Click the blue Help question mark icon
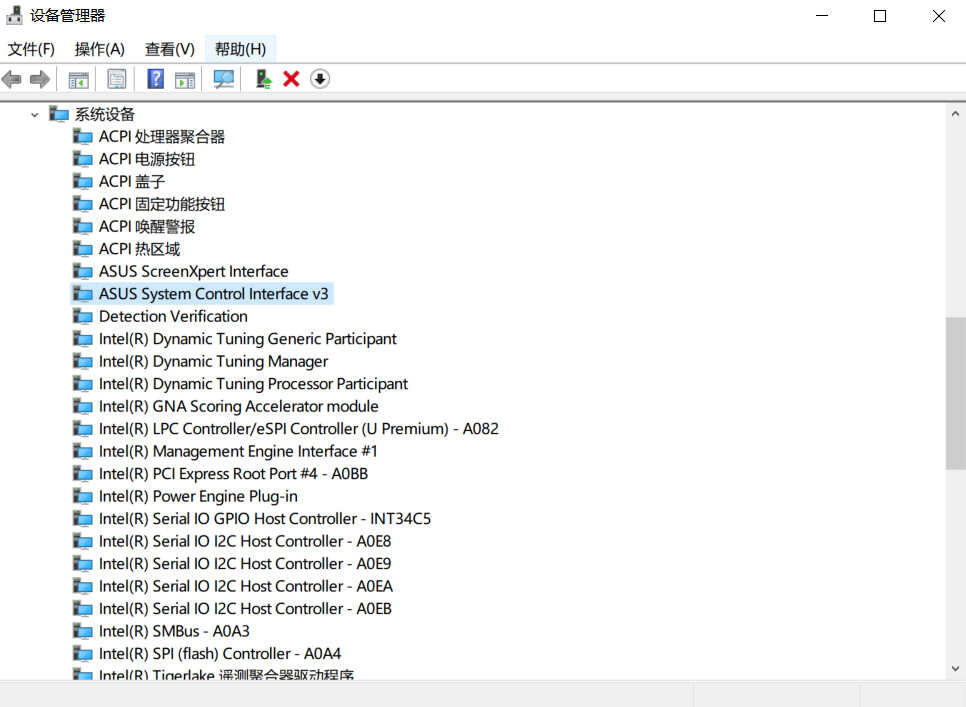 pos(156,79)
